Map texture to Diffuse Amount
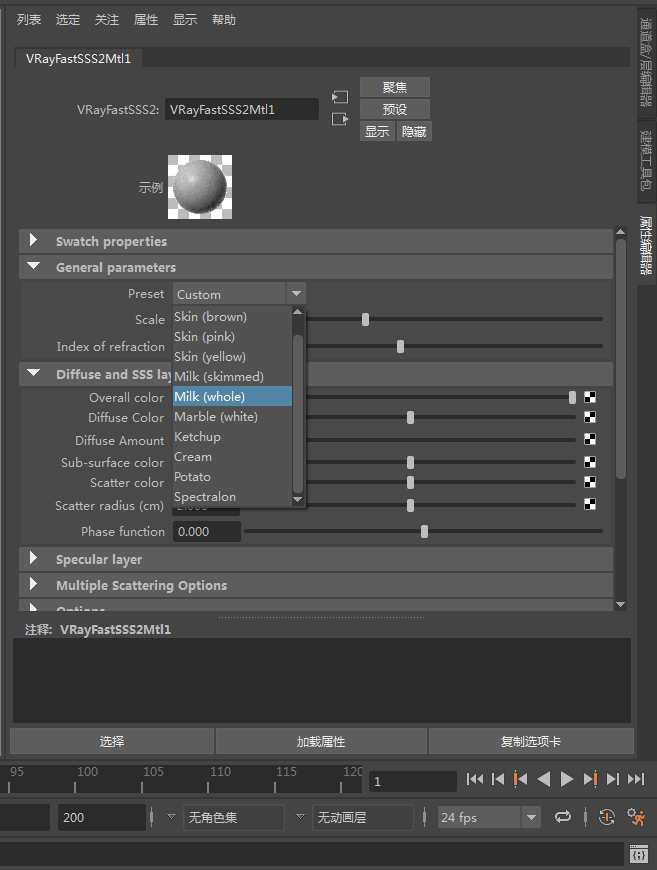The image size is (657, 870). click(590, 439)
